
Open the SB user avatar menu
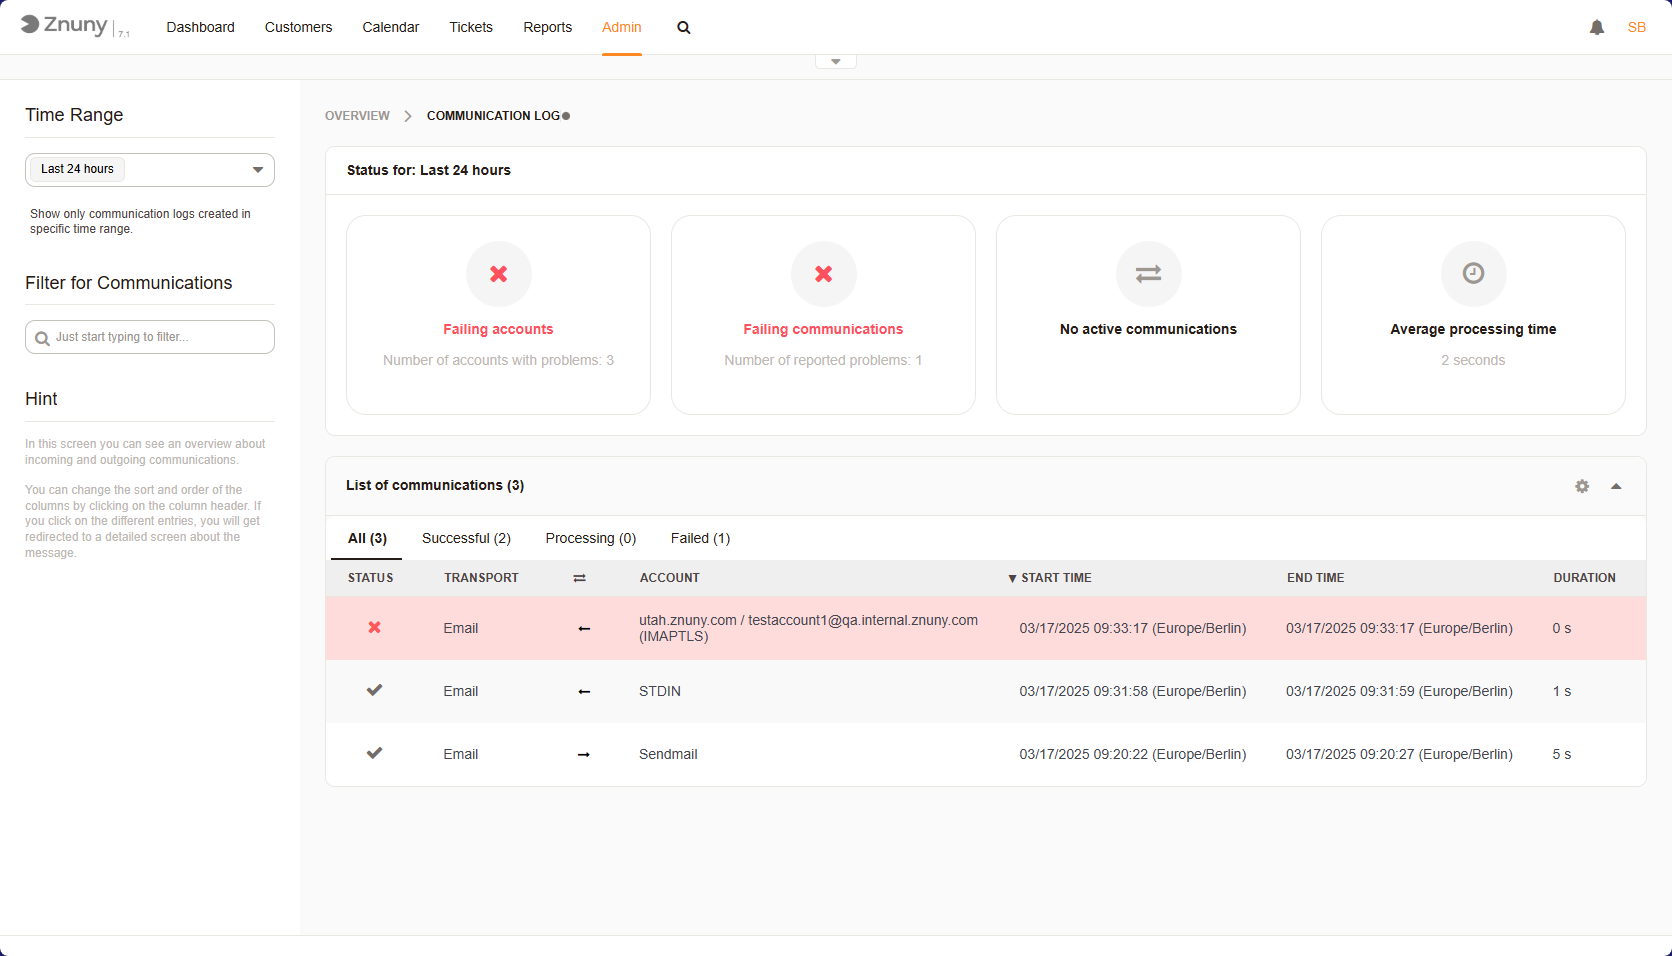[x=1637, y=27]
